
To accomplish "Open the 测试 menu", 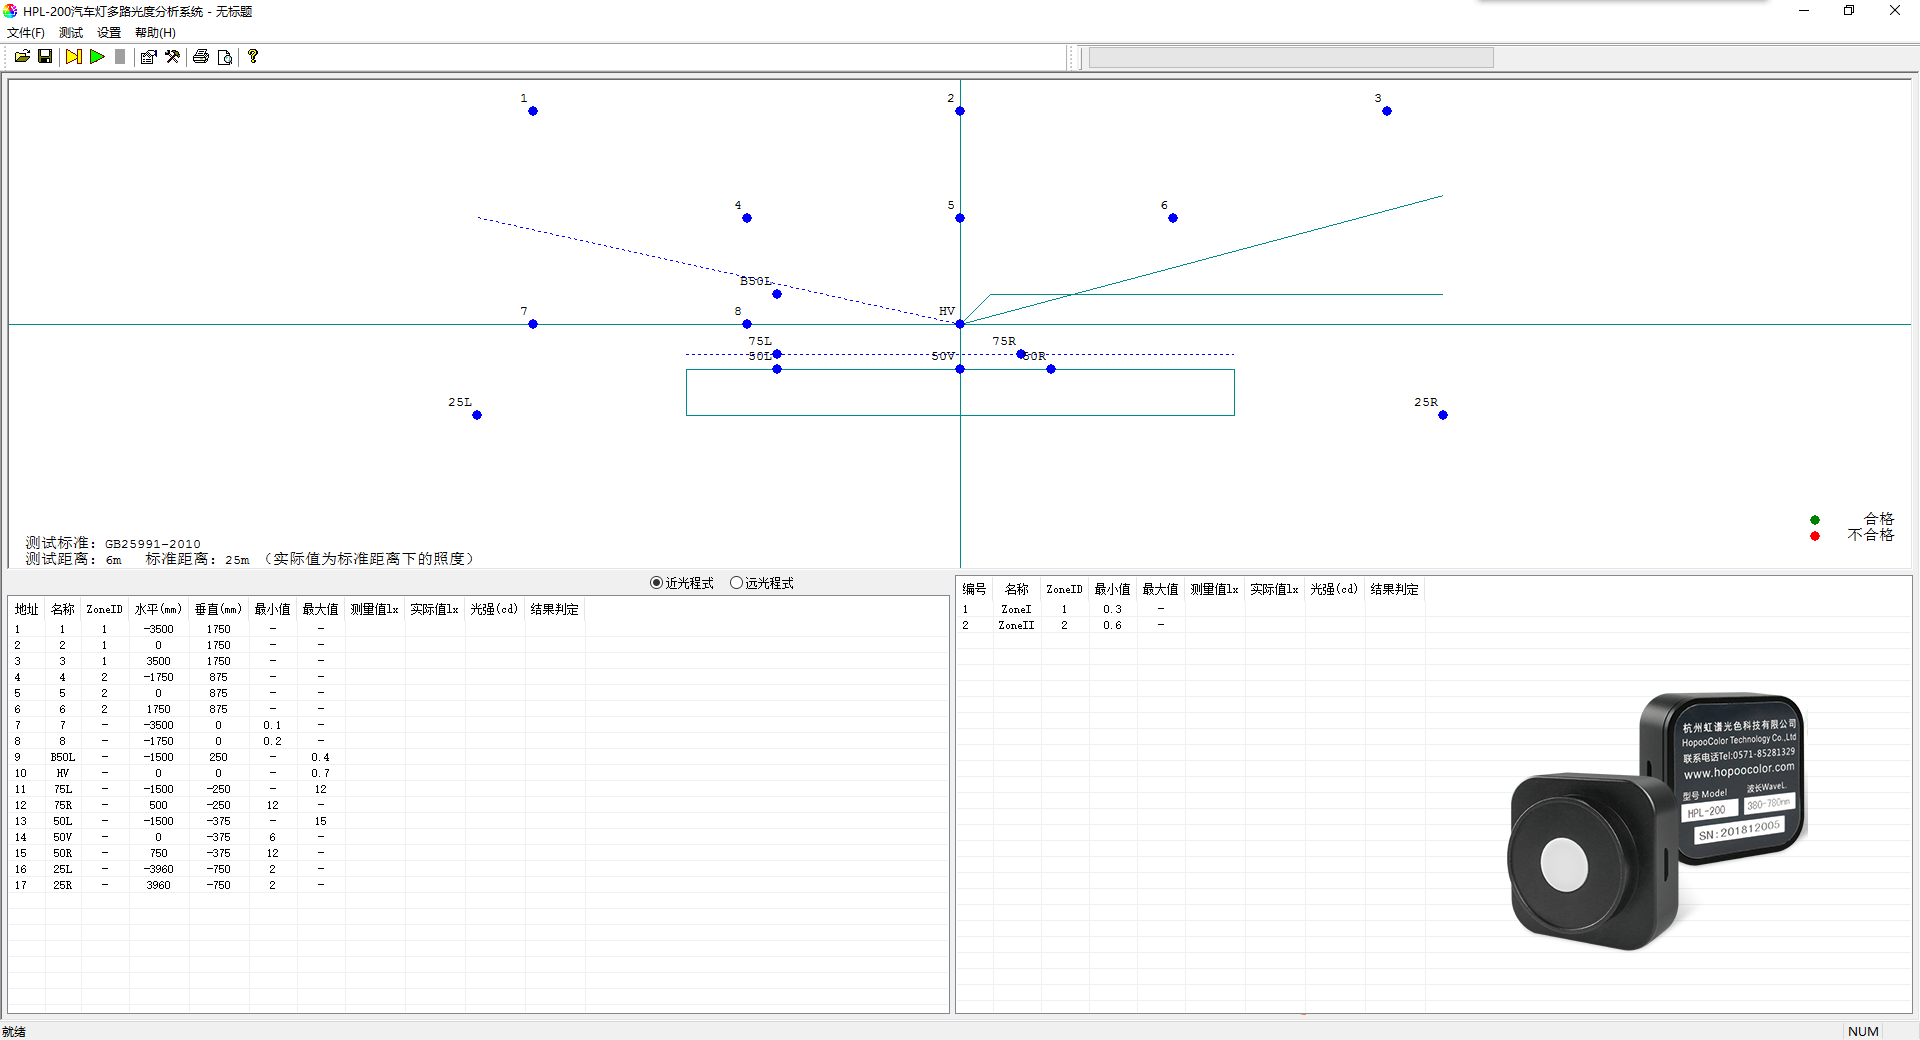I will pos(71,33).
